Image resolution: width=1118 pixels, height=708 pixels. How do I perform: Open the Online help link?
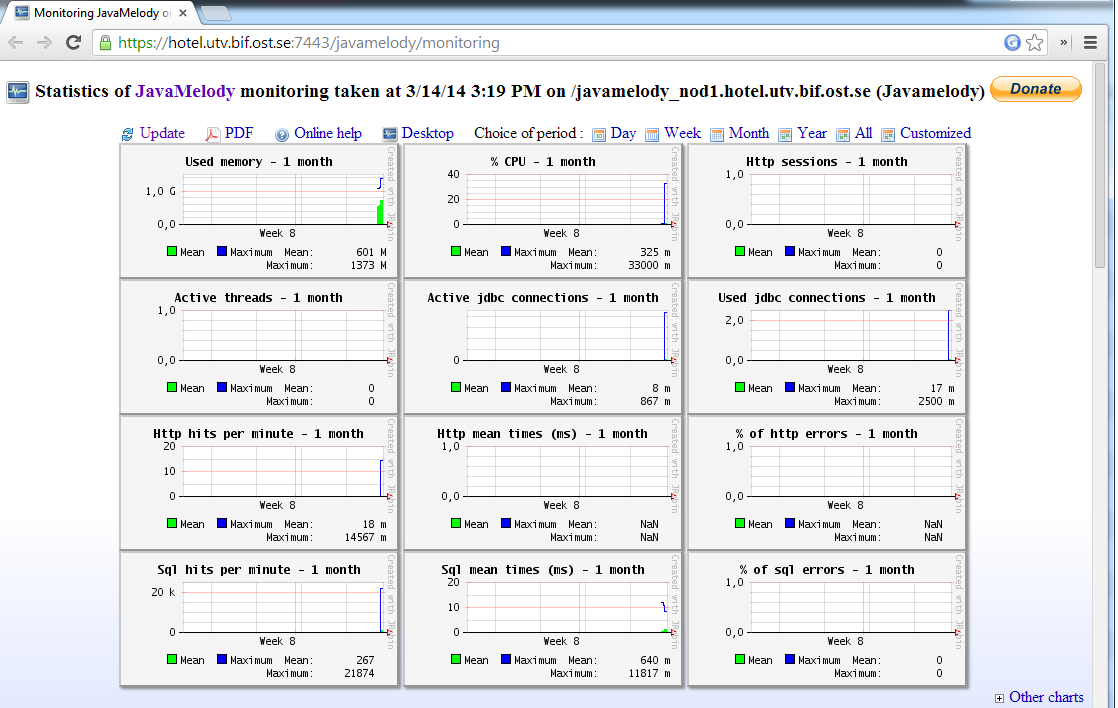pyautogui.click(x=328, y=133)
